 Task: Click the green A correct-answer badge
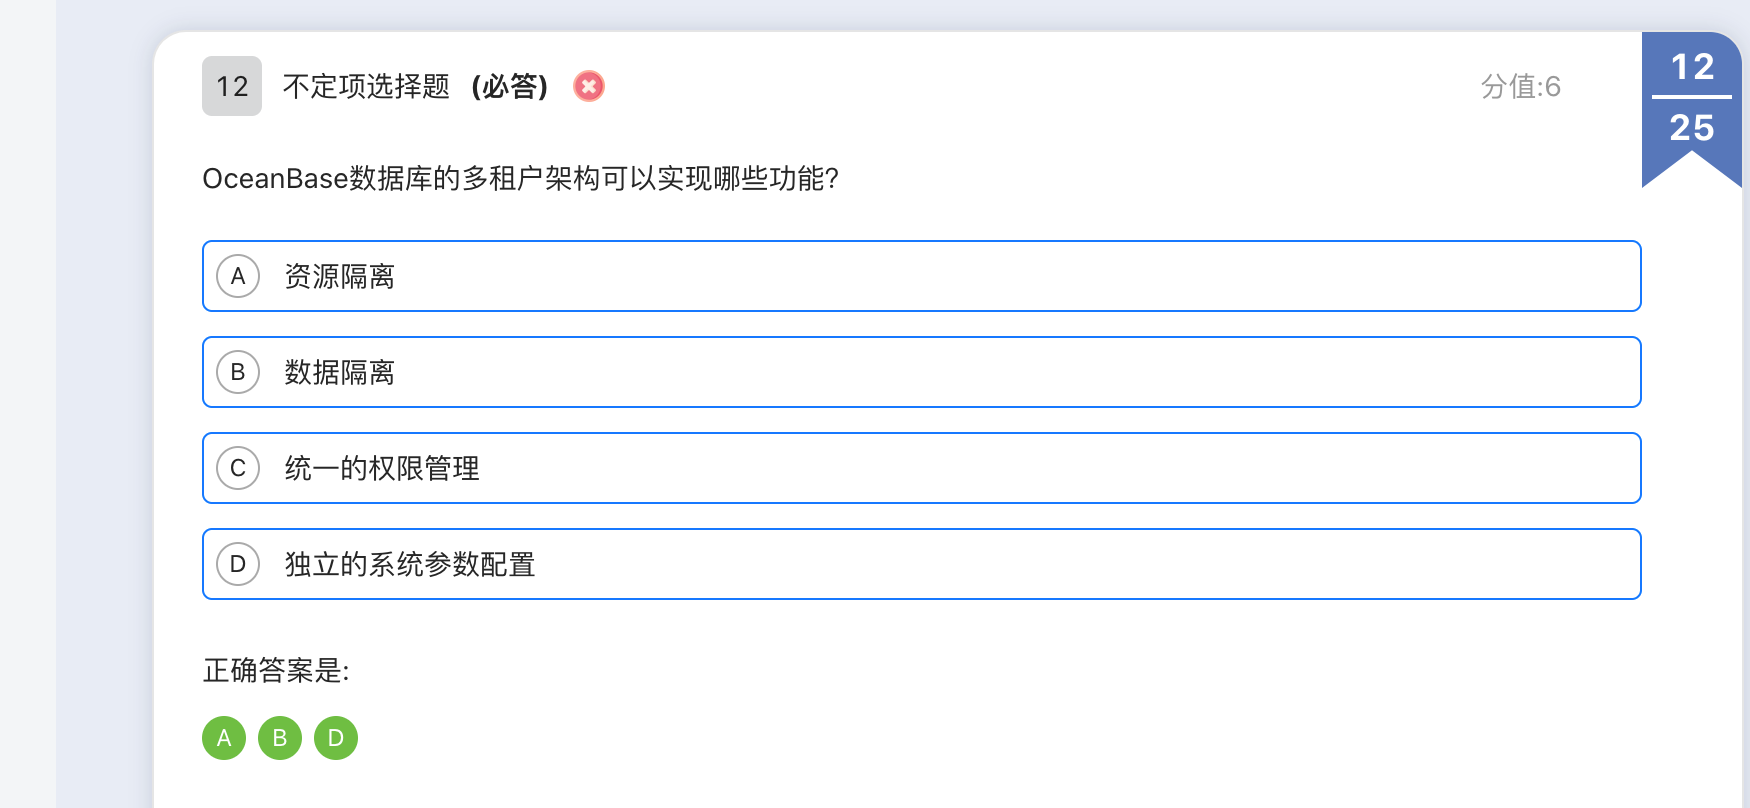pyautogui.click(x=224, y=738)
